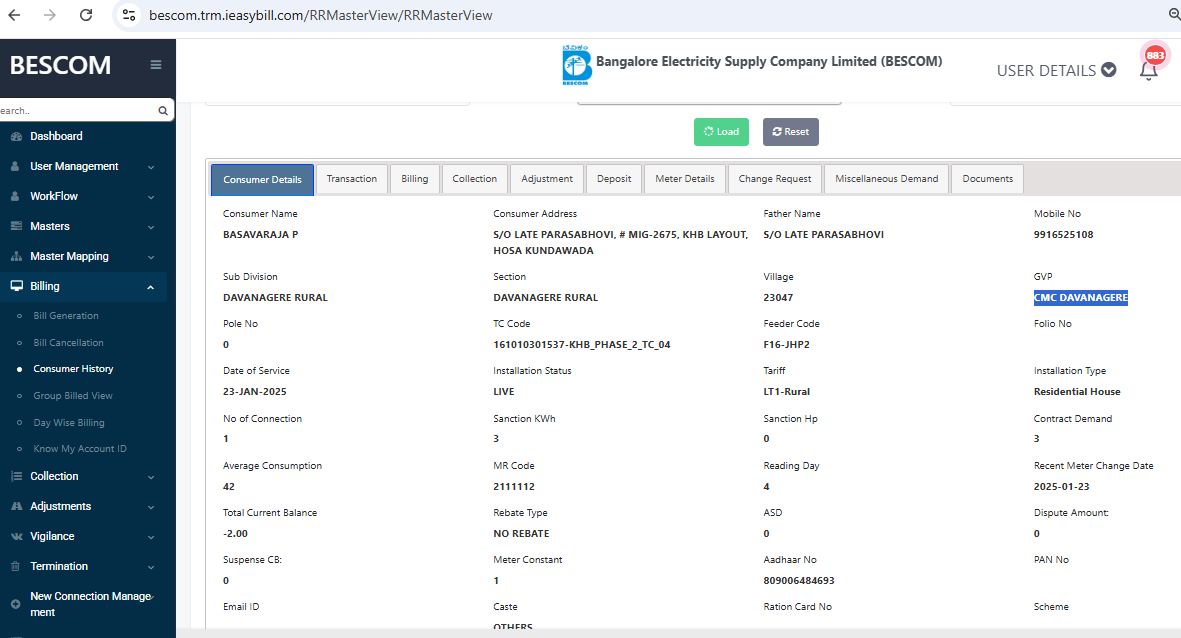
Task: Expand the Vigilance menu chevron
Action: (151, 538)
